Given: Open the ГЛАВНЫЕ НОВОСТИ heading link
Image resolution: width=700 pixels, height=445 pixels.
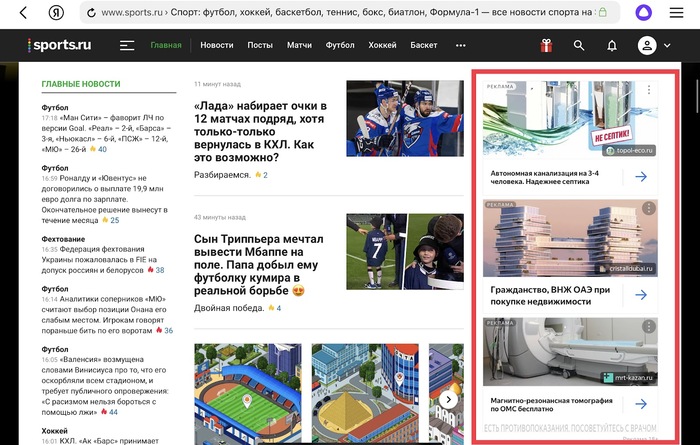Looking at the screenshot, I should click(81, 84).
